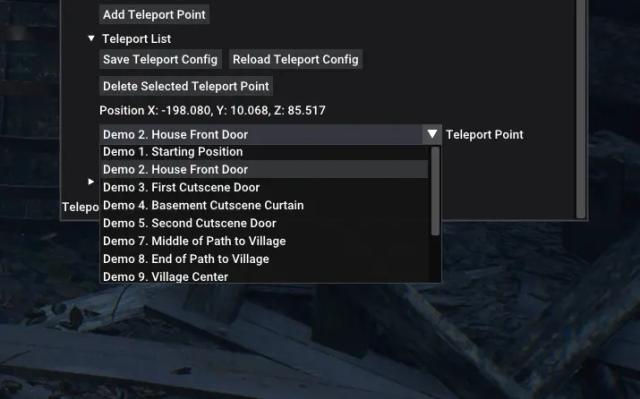
Task: Select Demo 4. Basement Cutscene Curtain
Action: point(264,205)
